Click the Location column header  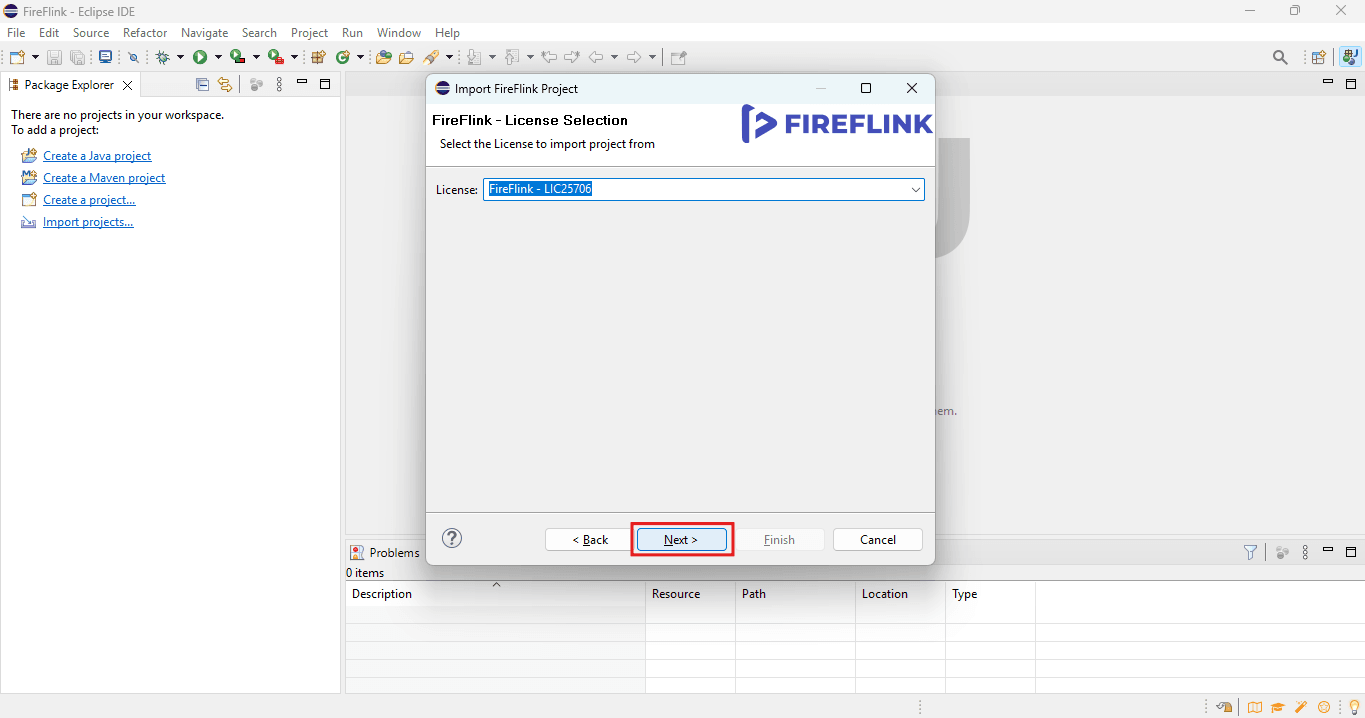pyautogui.click(x=901, y=594)
